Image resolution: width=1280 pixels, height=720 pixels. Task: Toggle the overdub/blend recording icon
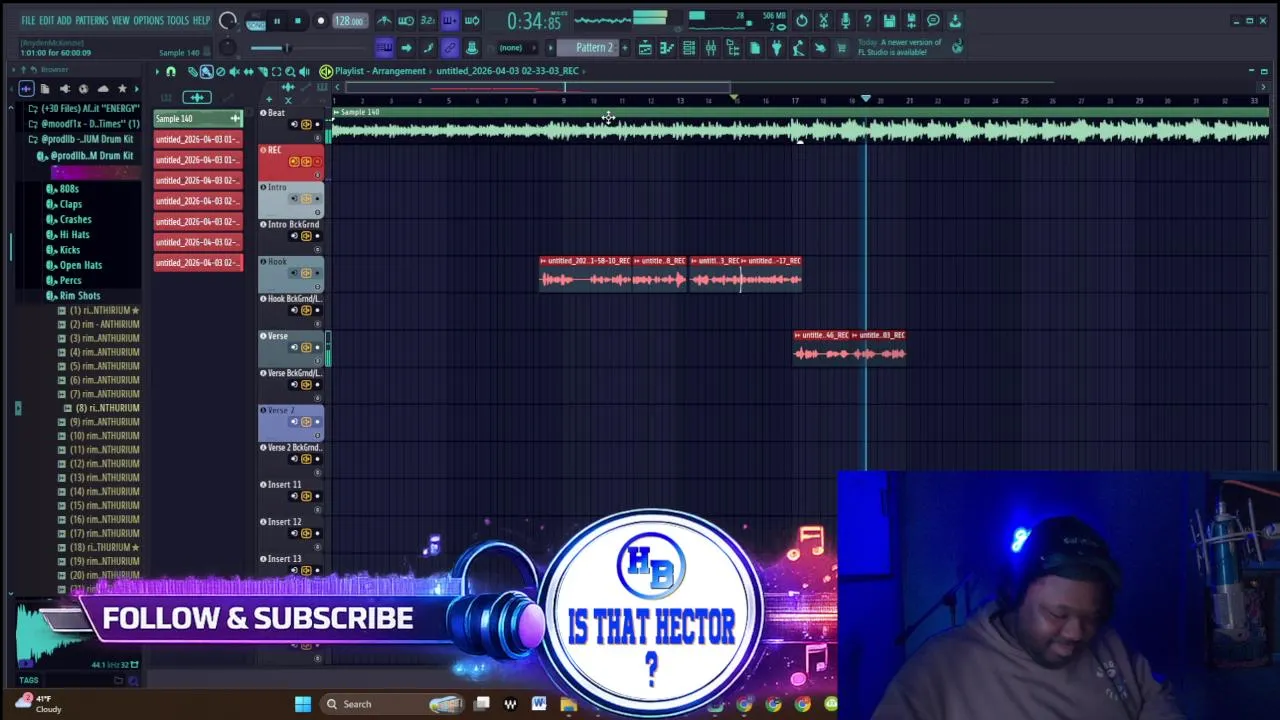[450, 21]
